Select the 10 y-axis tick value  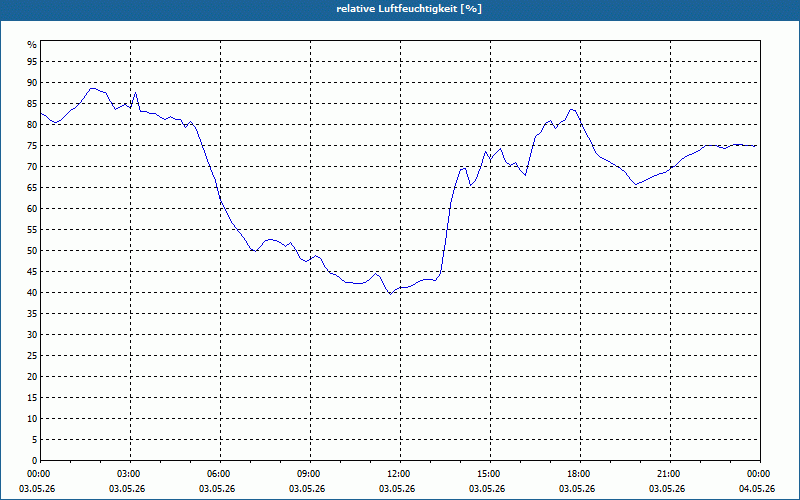pyautogui.click(x=32, y=418)
